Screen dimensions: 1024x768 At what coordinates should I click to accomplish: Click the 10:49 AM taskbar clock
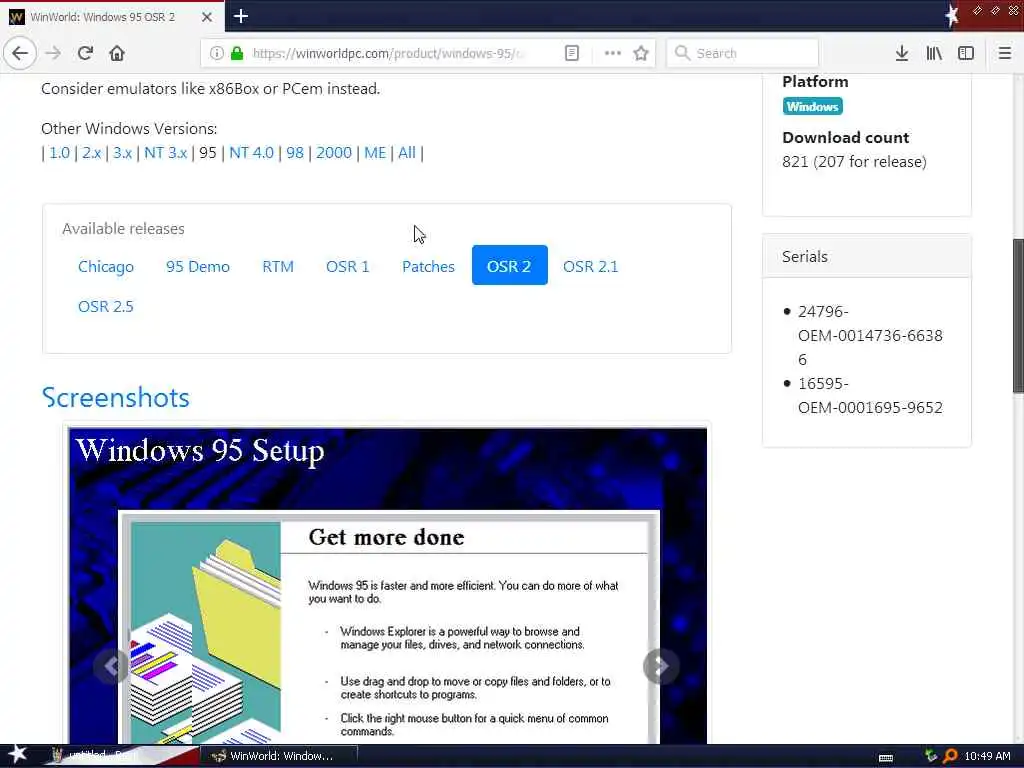pyautogui.click(x=987, y=756)
